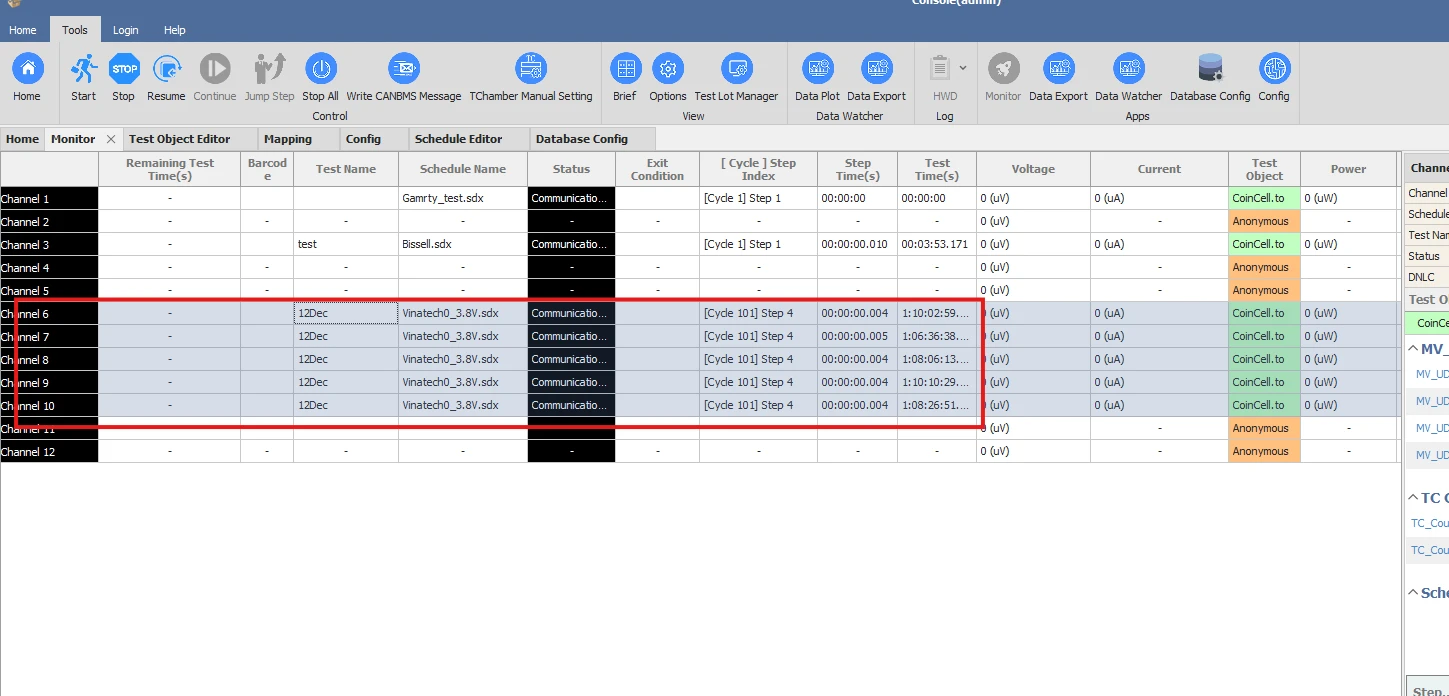Click the Start test icon
The height and width of the screenshot is (696, 1449).
pos(84,69)
